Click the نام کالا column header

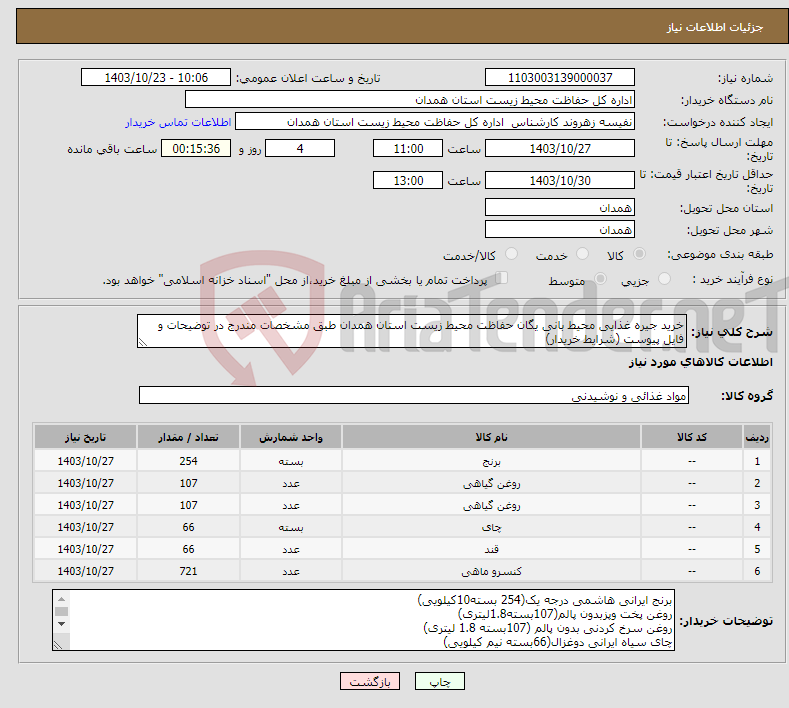491,437
